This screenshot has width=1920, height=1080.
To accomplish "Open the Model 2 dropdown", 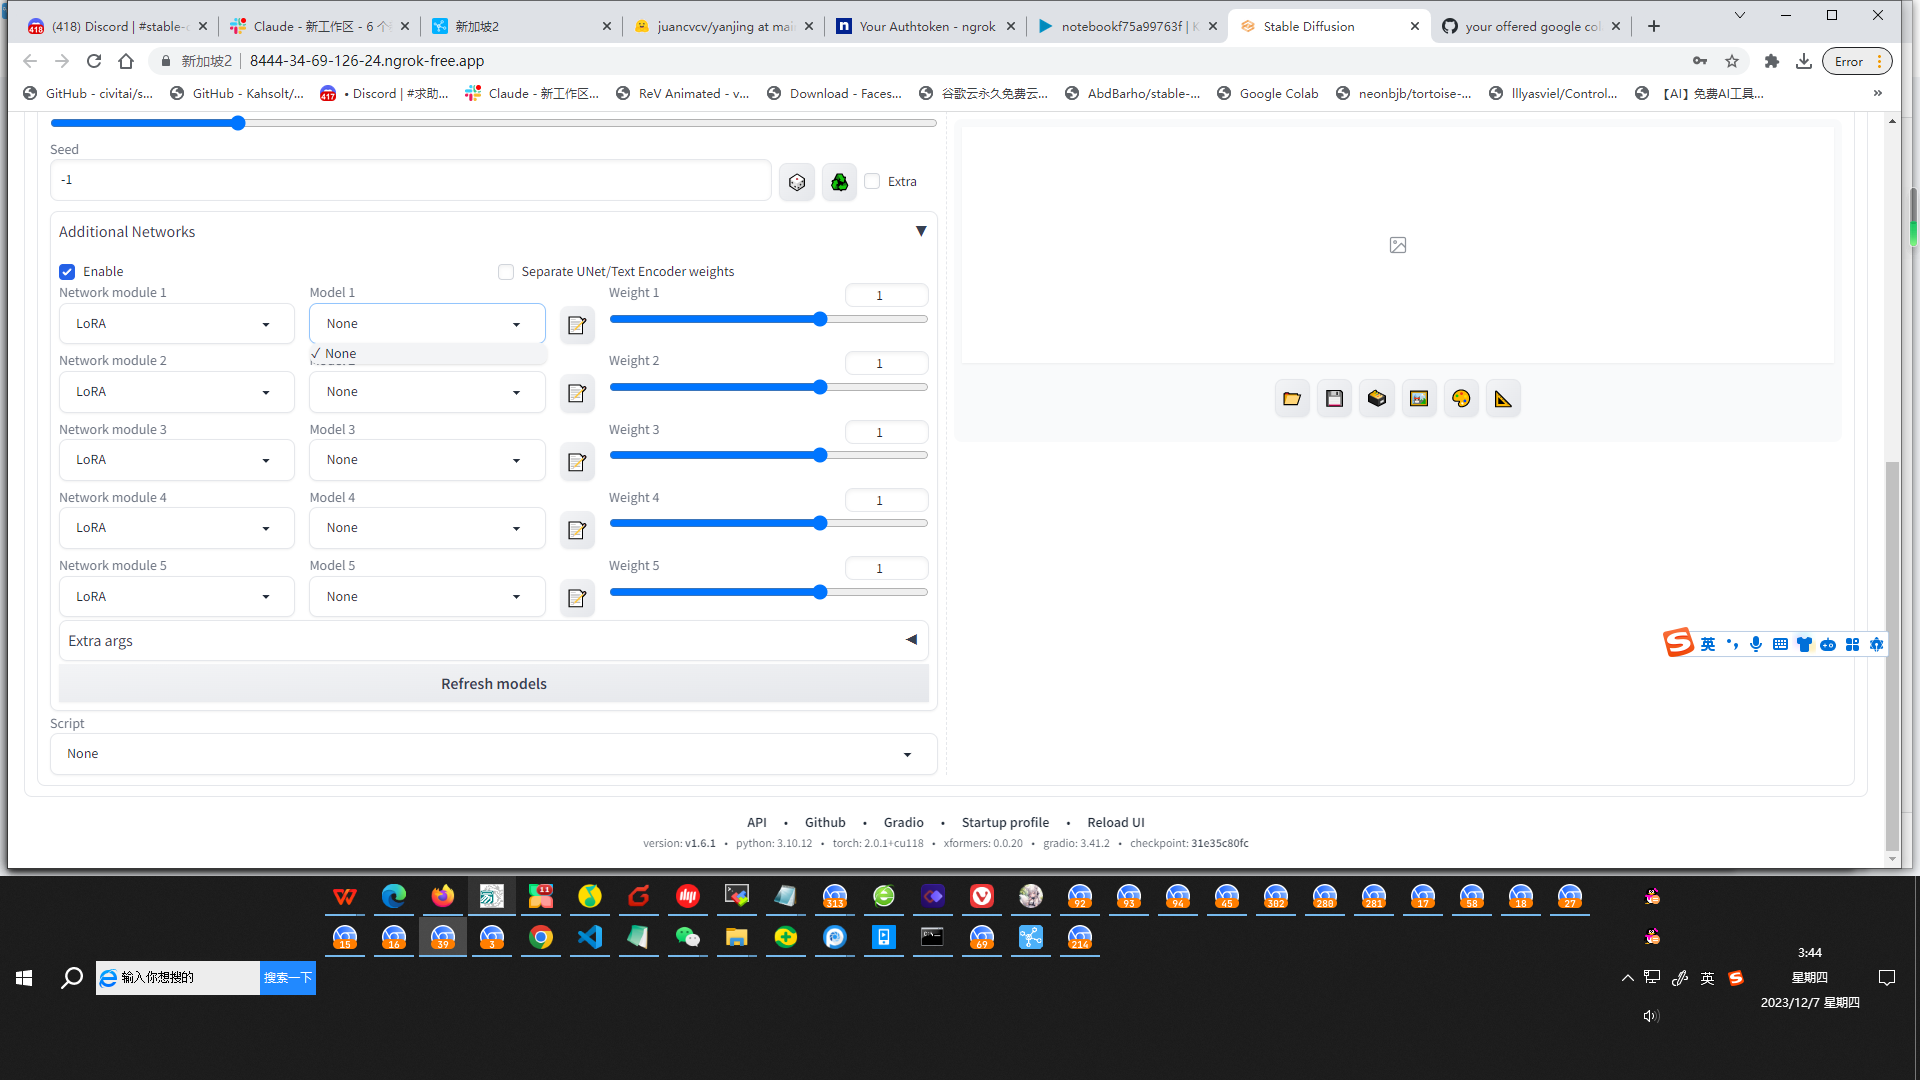I will click(x=427, y=391).
